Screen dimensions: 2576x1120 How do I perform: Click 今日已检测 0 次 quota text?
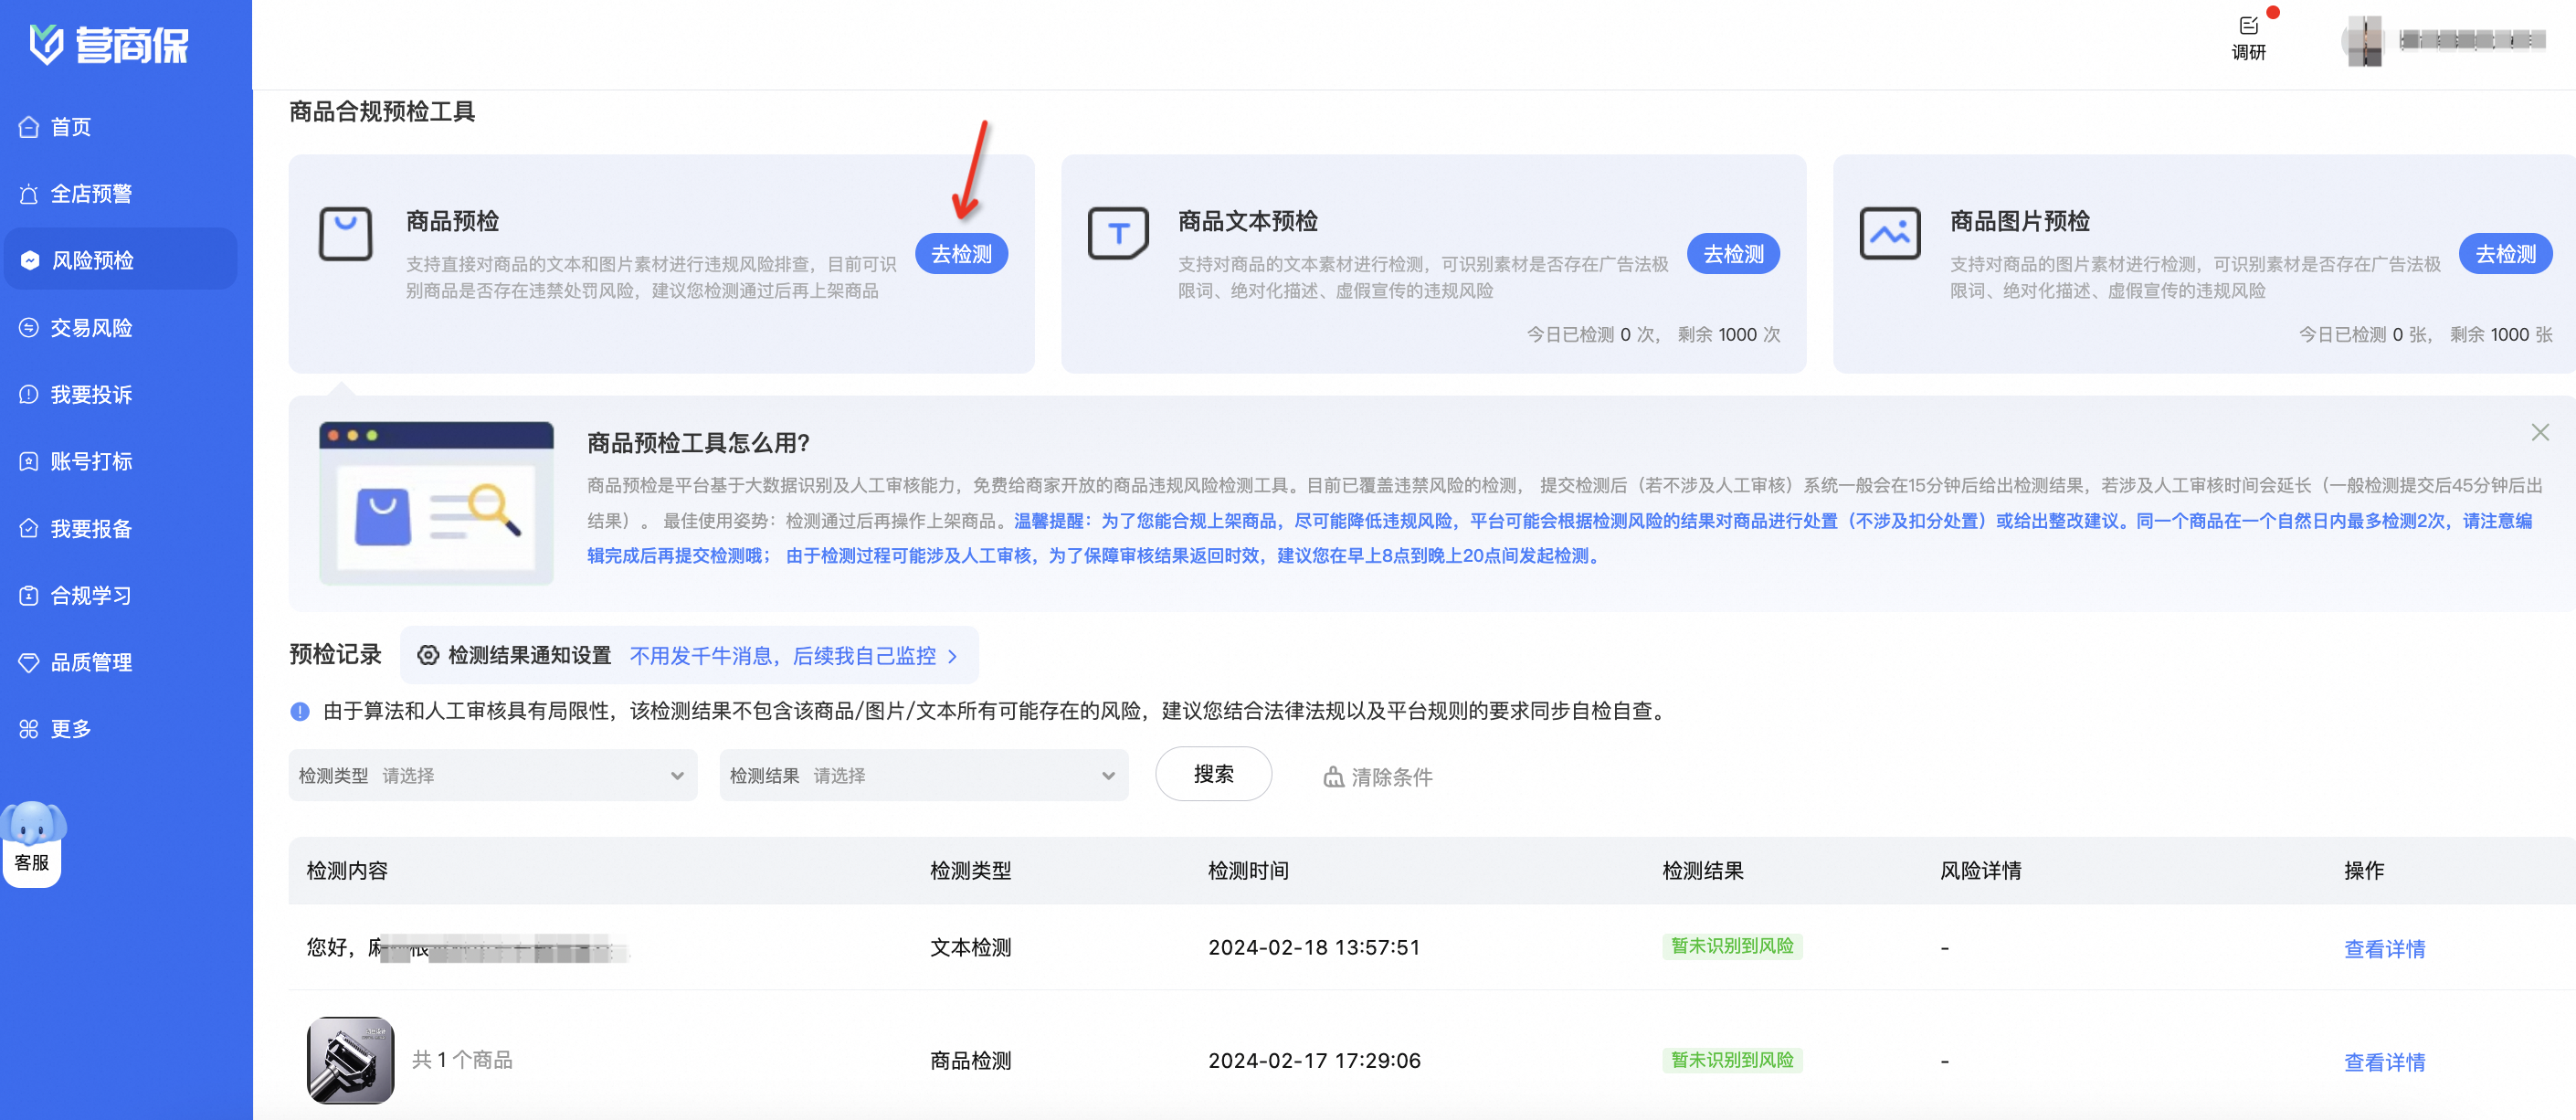click(1591, 335)
